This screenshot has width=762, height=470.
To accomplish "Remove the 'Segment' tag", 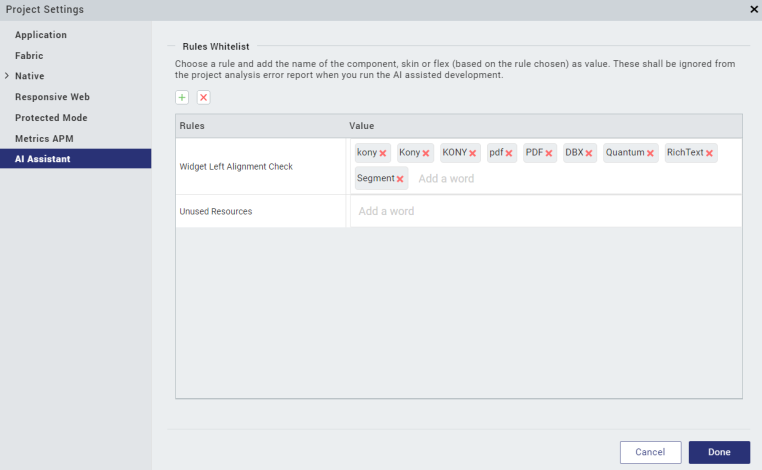I will coord(400,179).
